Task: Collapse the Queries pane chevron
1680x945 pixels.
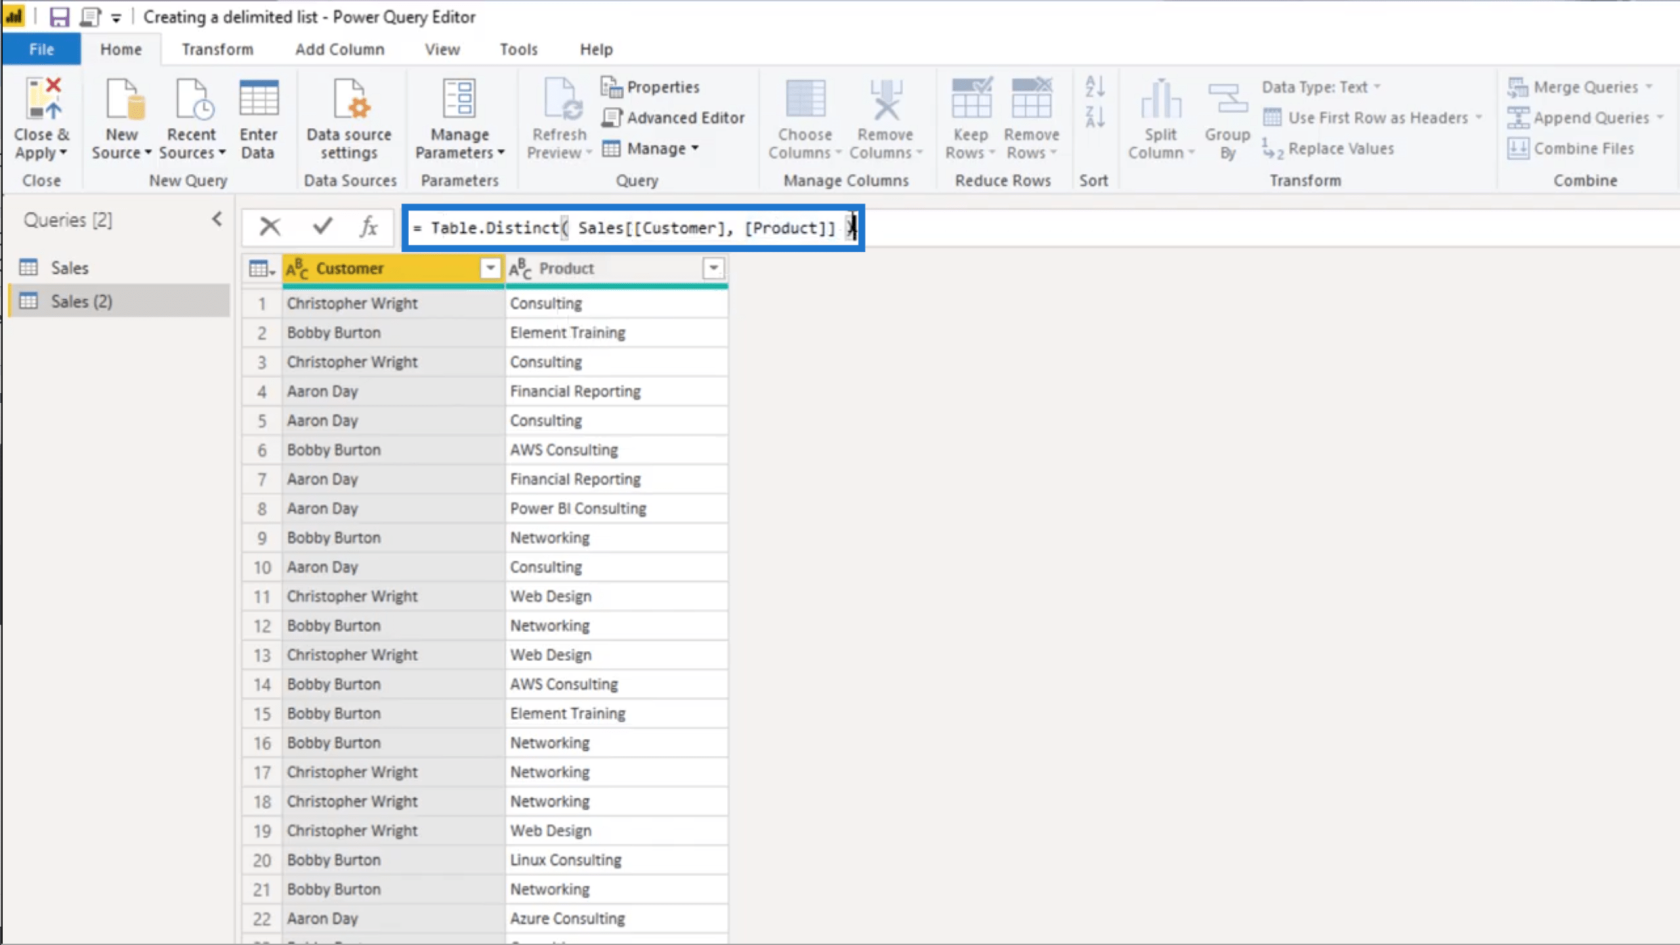Action: tap(217, 219)
